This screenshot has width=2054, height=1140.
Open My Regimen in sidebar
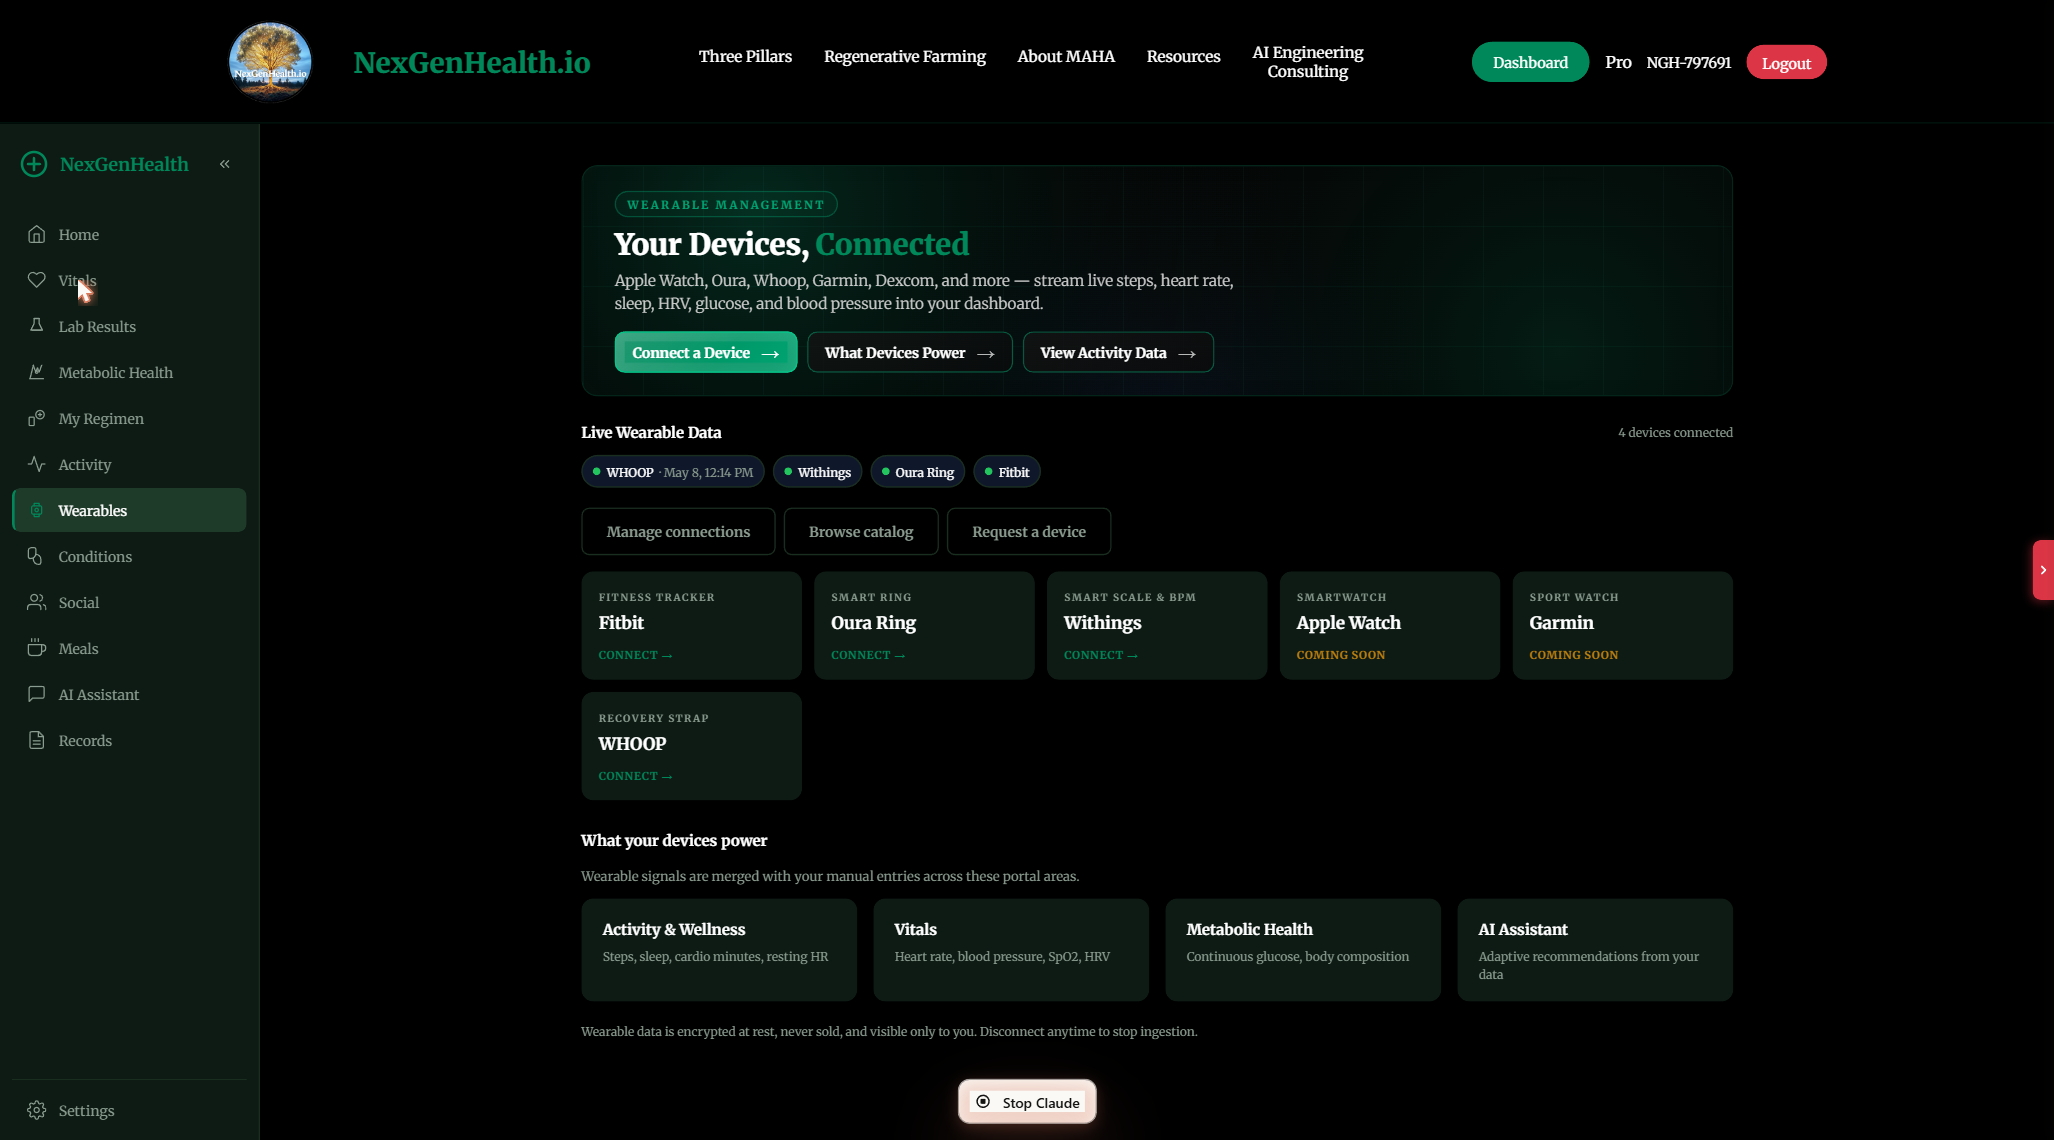click(x=129, y=418)
